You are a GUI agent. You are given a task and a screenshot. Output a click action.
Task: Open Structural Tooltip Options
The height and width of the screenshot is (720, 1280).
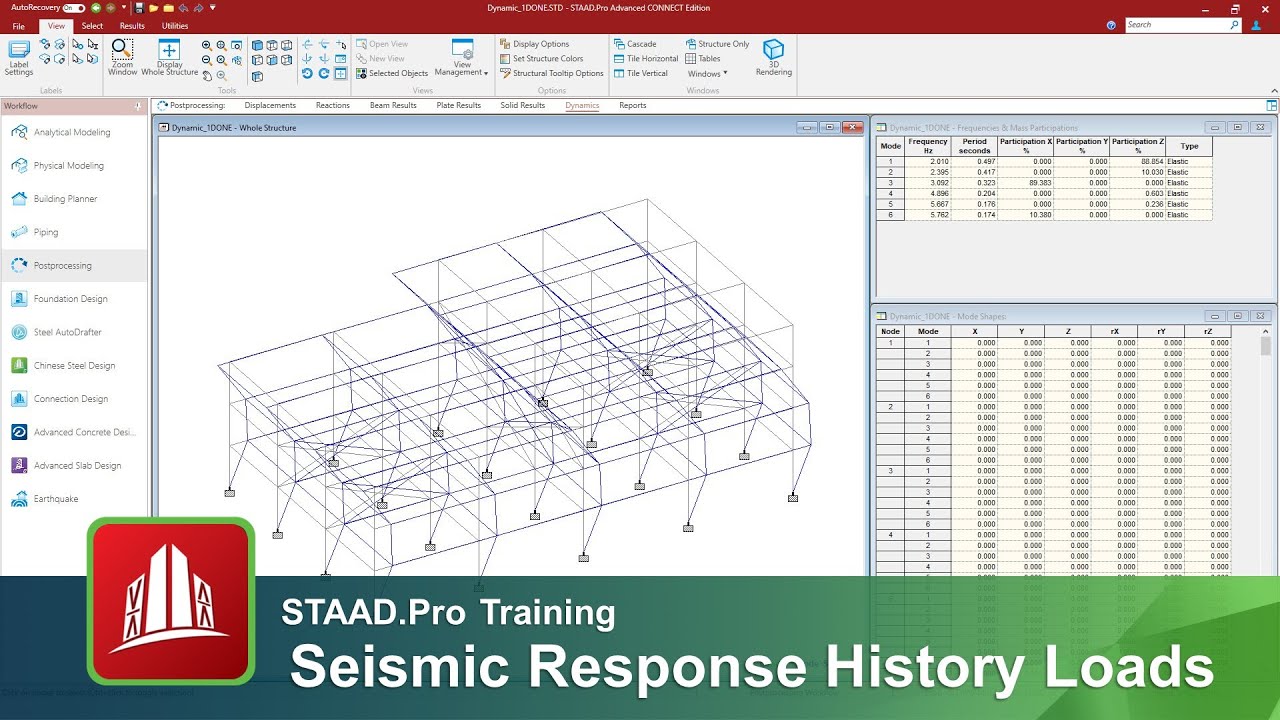[551, 73]
